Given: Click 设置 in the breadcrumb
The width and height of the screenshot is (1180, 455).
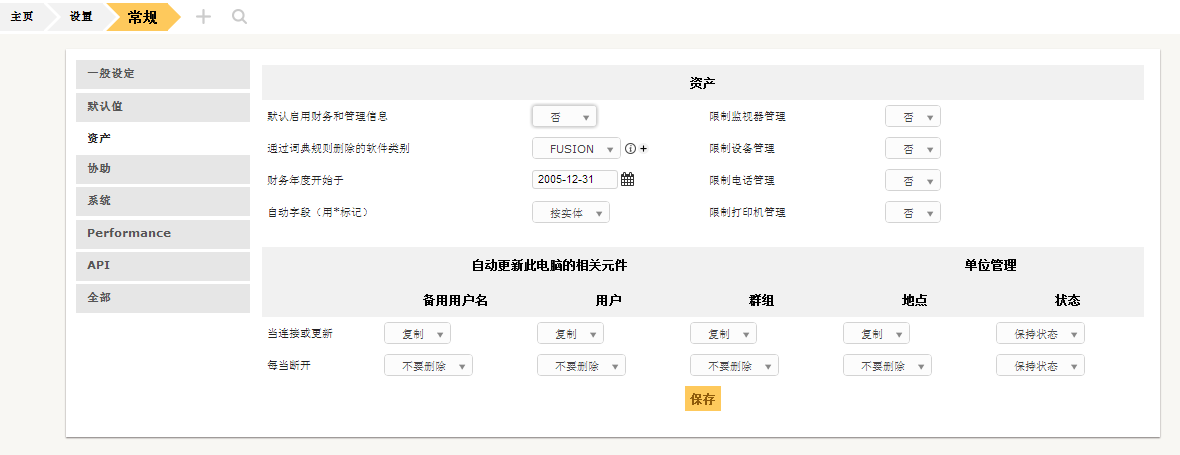Looking at the screenshot, I should click(x=81, y=17).
